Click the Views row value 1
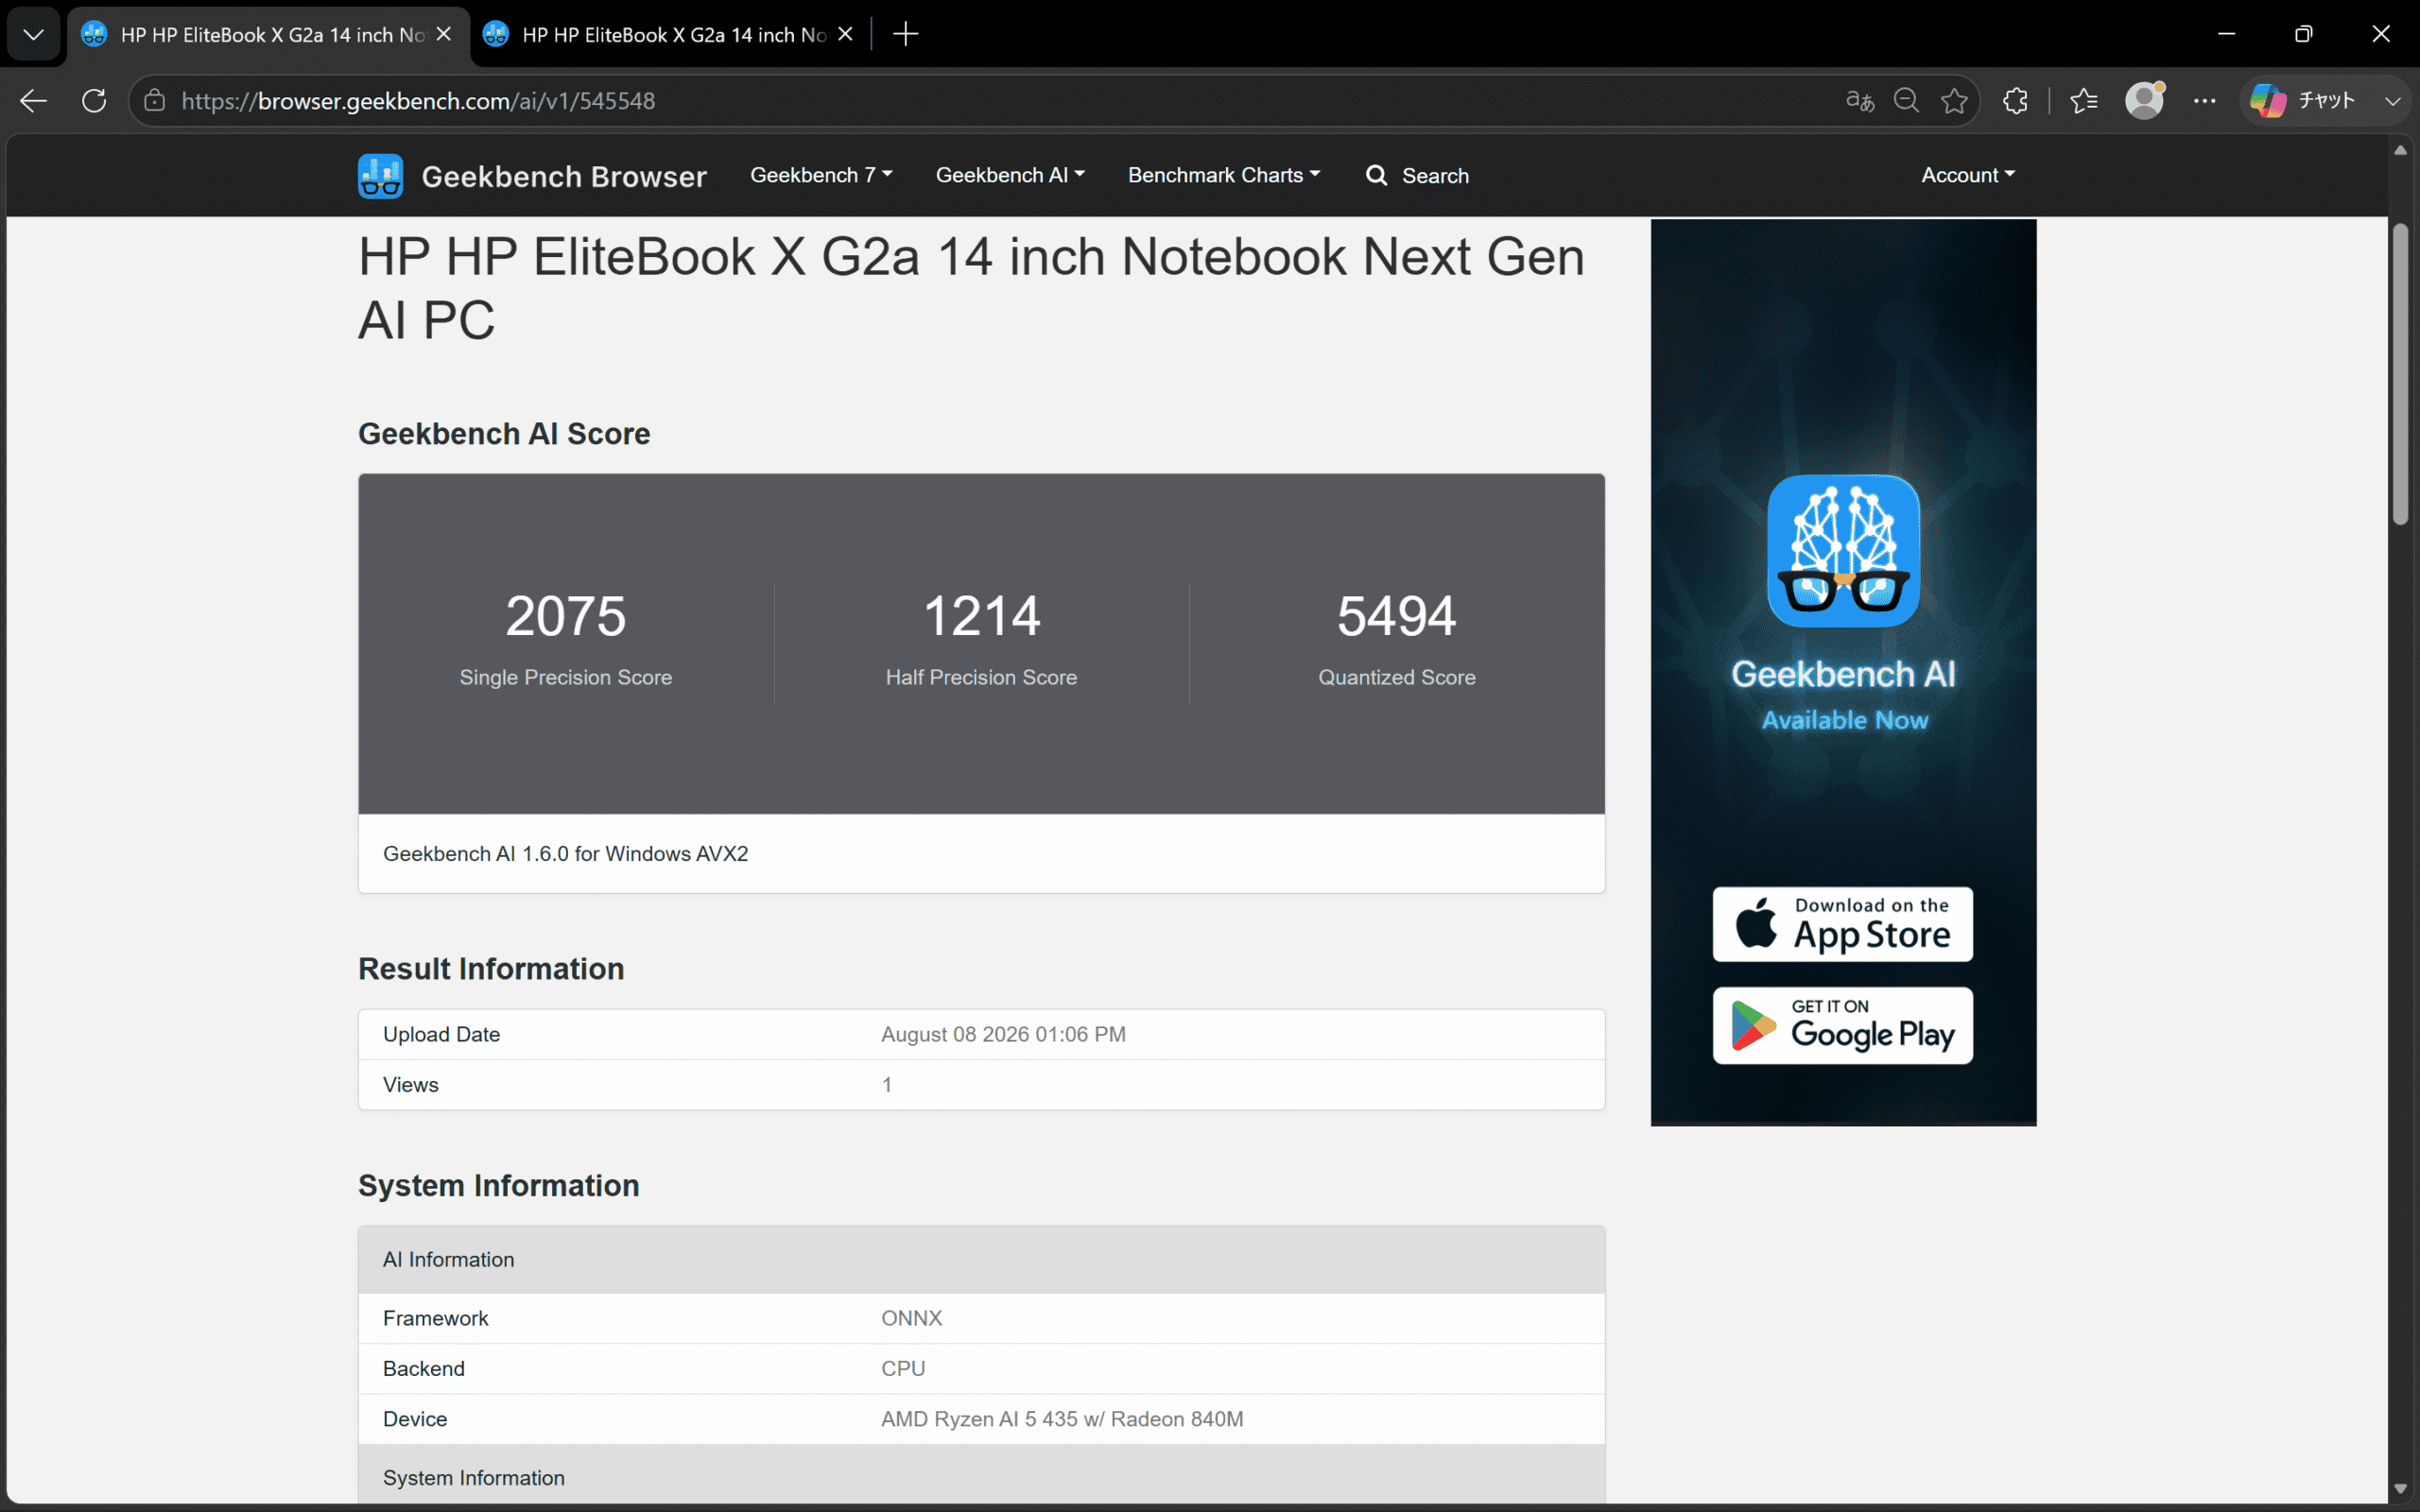The width and height of the screenshot is (2420, 1512). tap(886, 1085)
